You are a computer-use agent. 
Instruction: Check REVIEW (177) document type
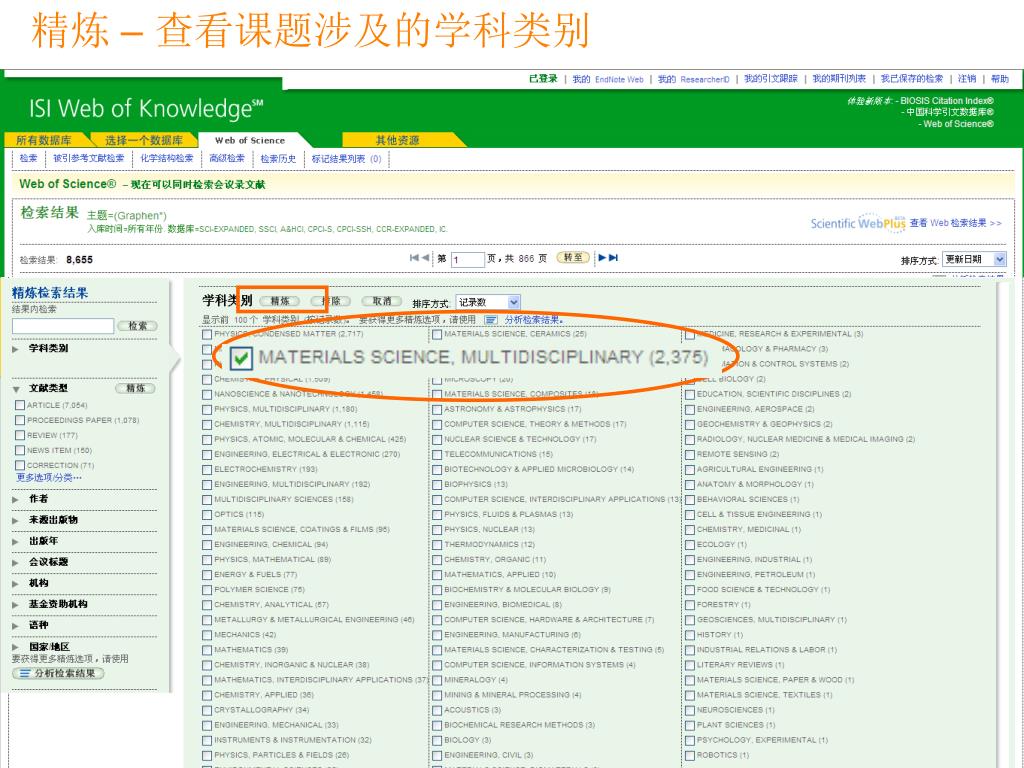(x=20, y=436)
